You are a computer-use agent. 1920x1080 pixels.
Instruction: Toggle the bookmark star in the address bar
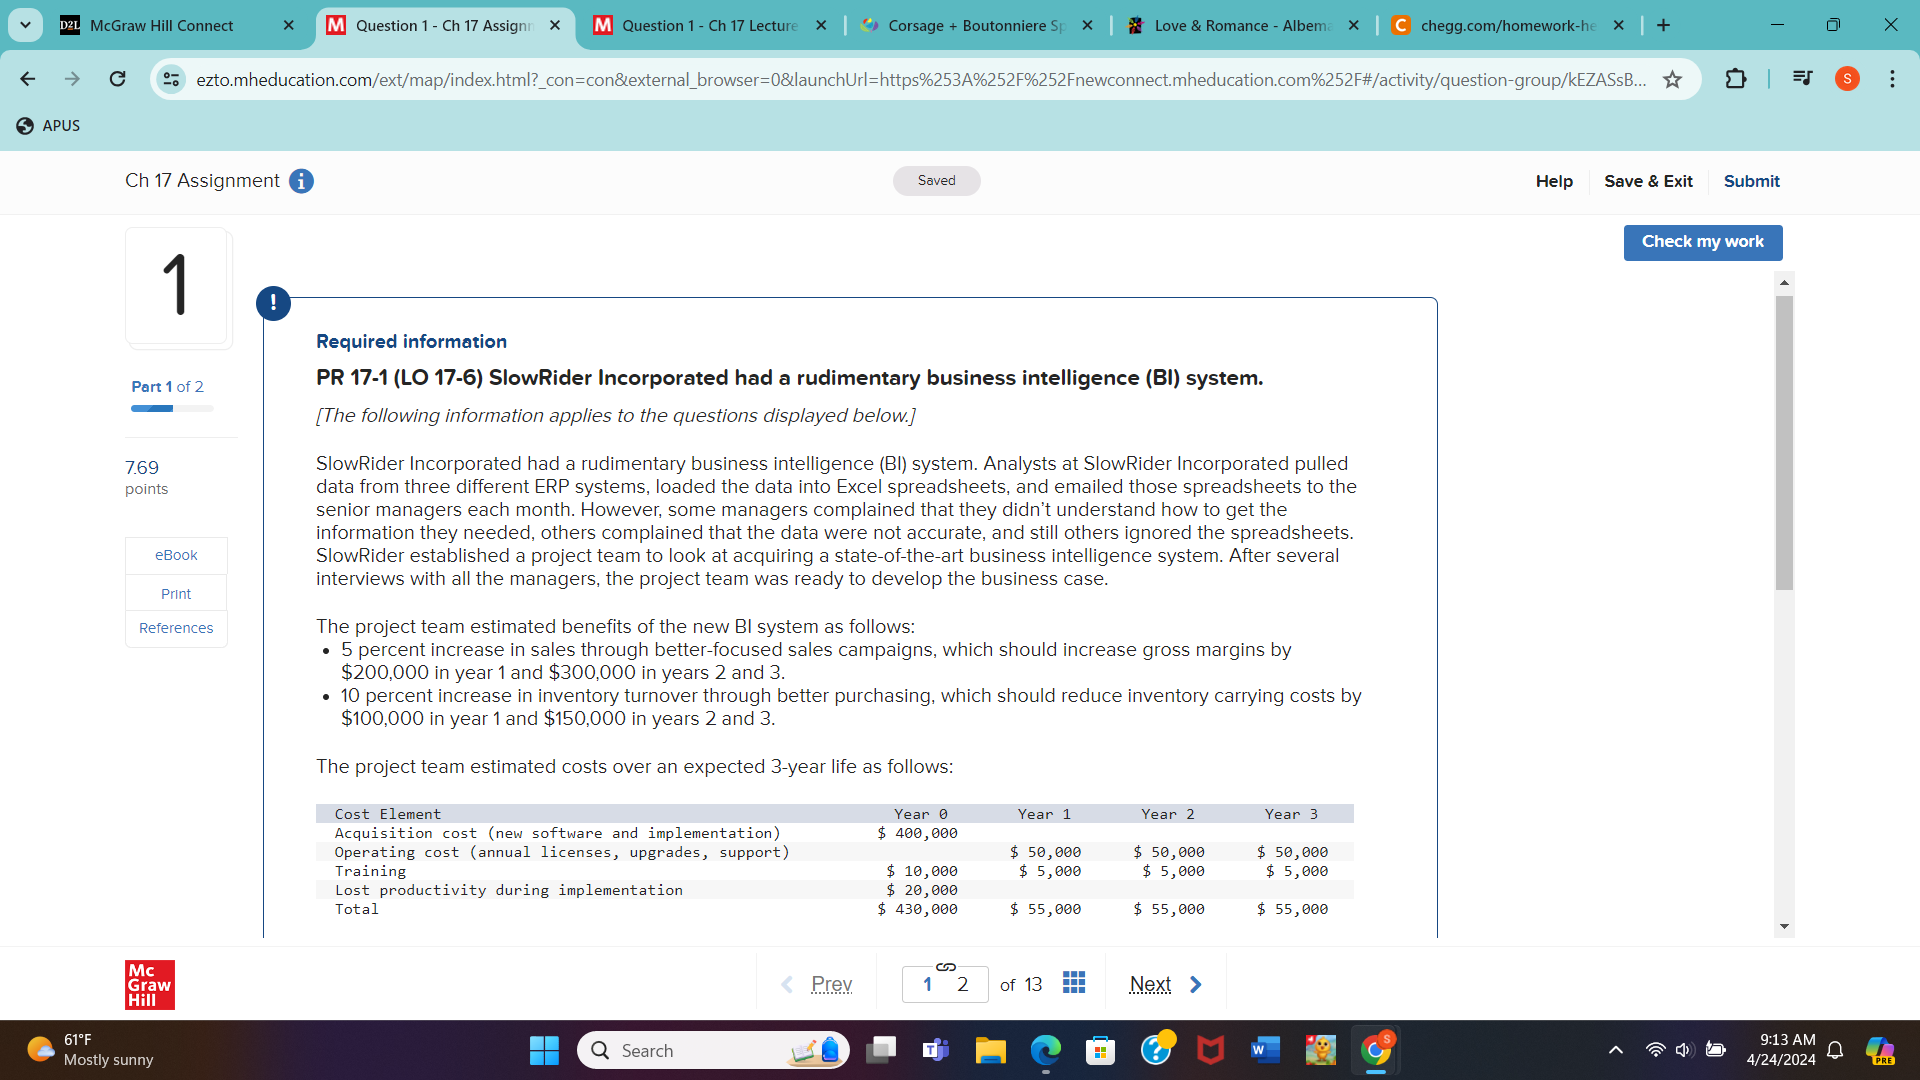1673,79
